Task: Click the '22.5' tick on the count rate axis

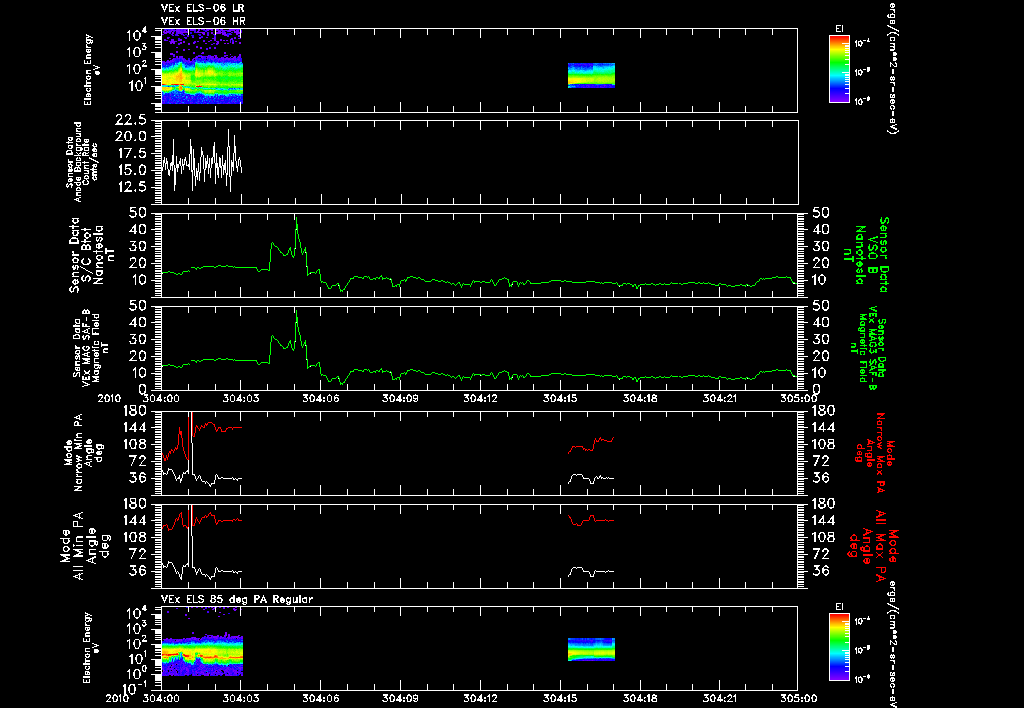Action: 131,120
